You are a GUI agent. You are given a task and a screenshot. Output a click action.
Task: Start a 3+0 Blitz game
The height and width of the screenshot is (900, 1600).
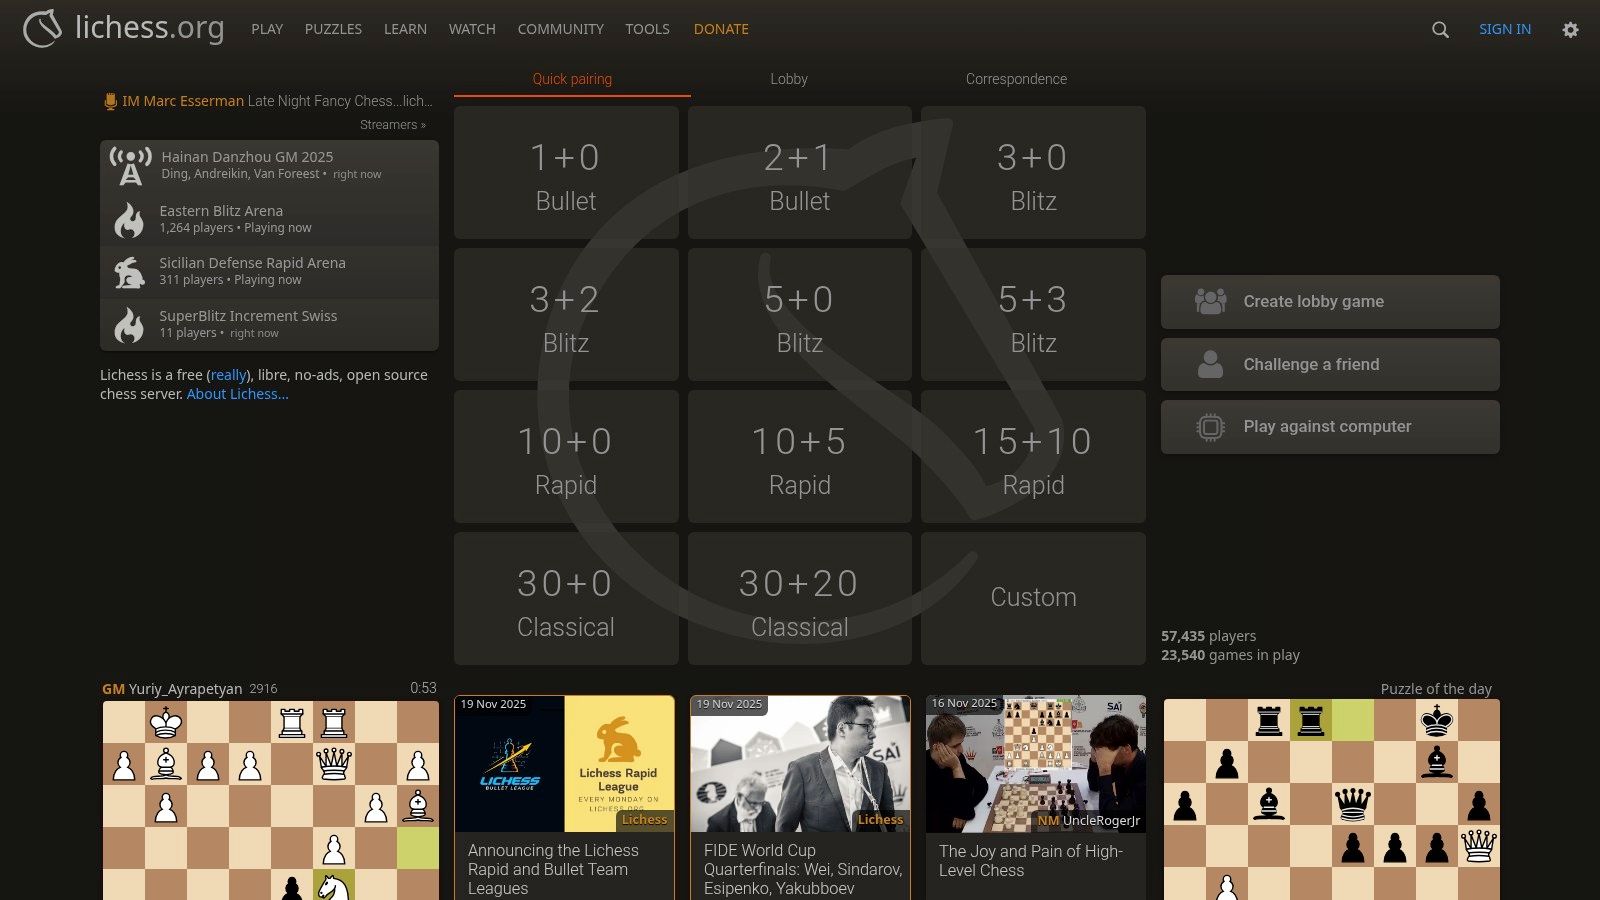[x=1033, y=172]
